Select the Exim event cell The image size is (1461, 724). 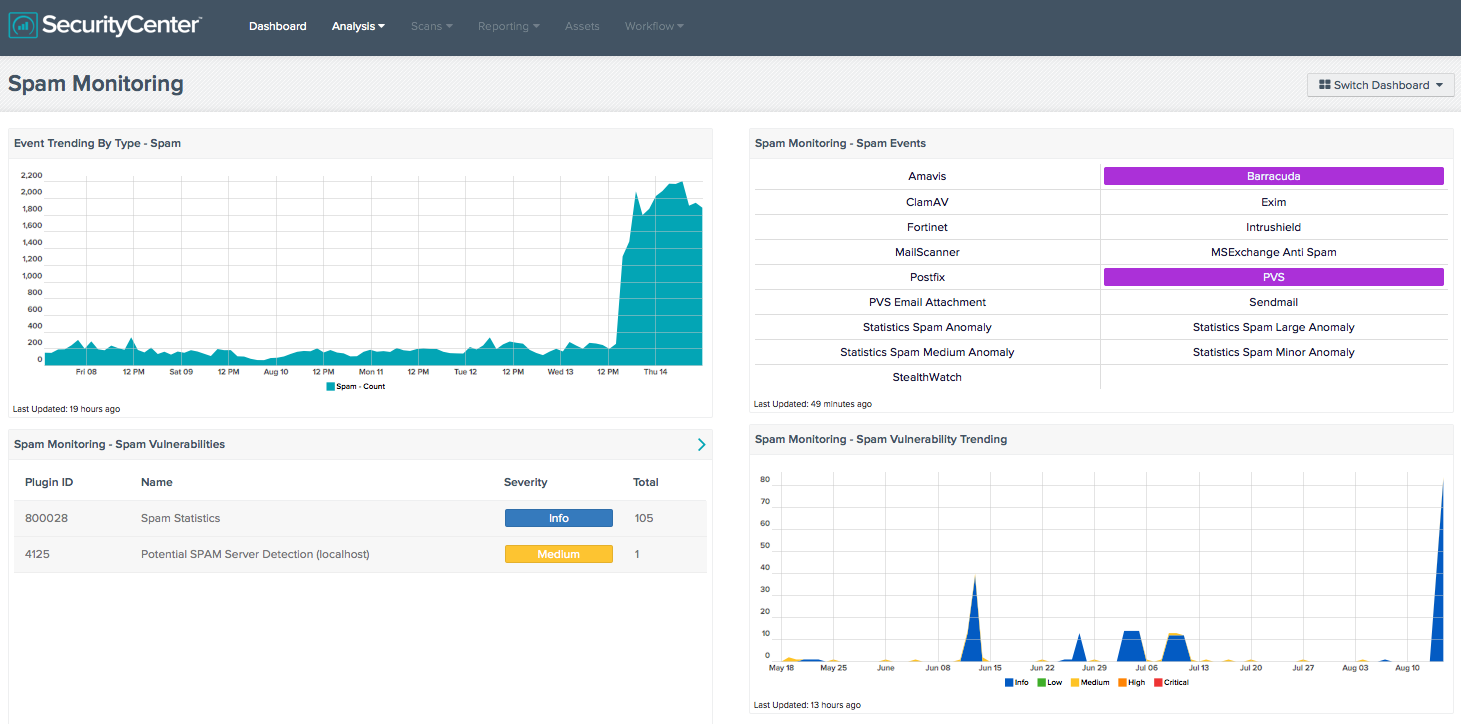coord(1273,202)
